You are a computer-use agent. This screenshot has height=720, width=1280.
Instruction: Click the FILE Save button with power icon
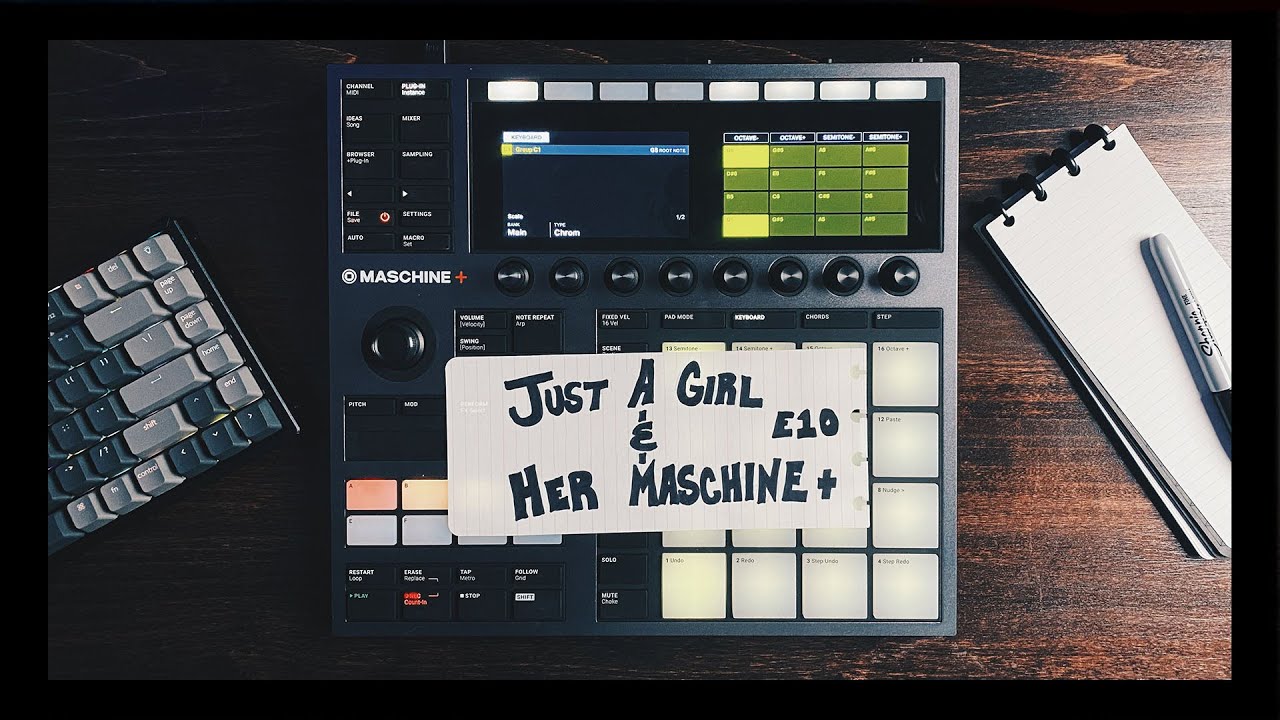tap(368, 217)
